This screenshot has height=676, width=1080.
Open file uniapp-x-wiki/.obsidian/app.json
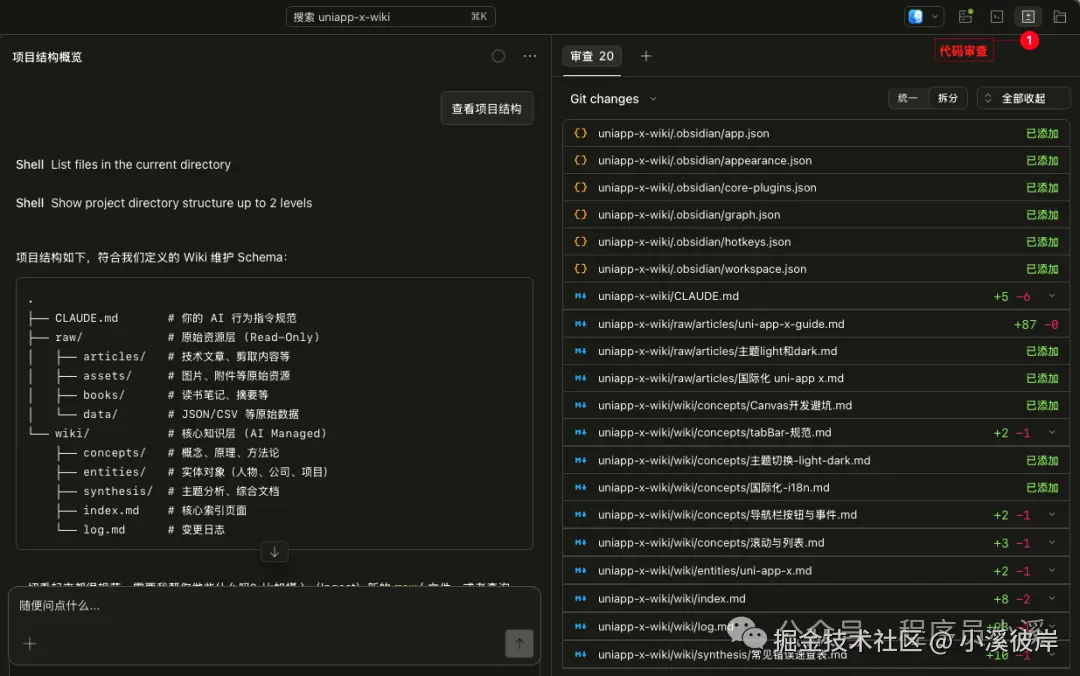coord(683,133)
